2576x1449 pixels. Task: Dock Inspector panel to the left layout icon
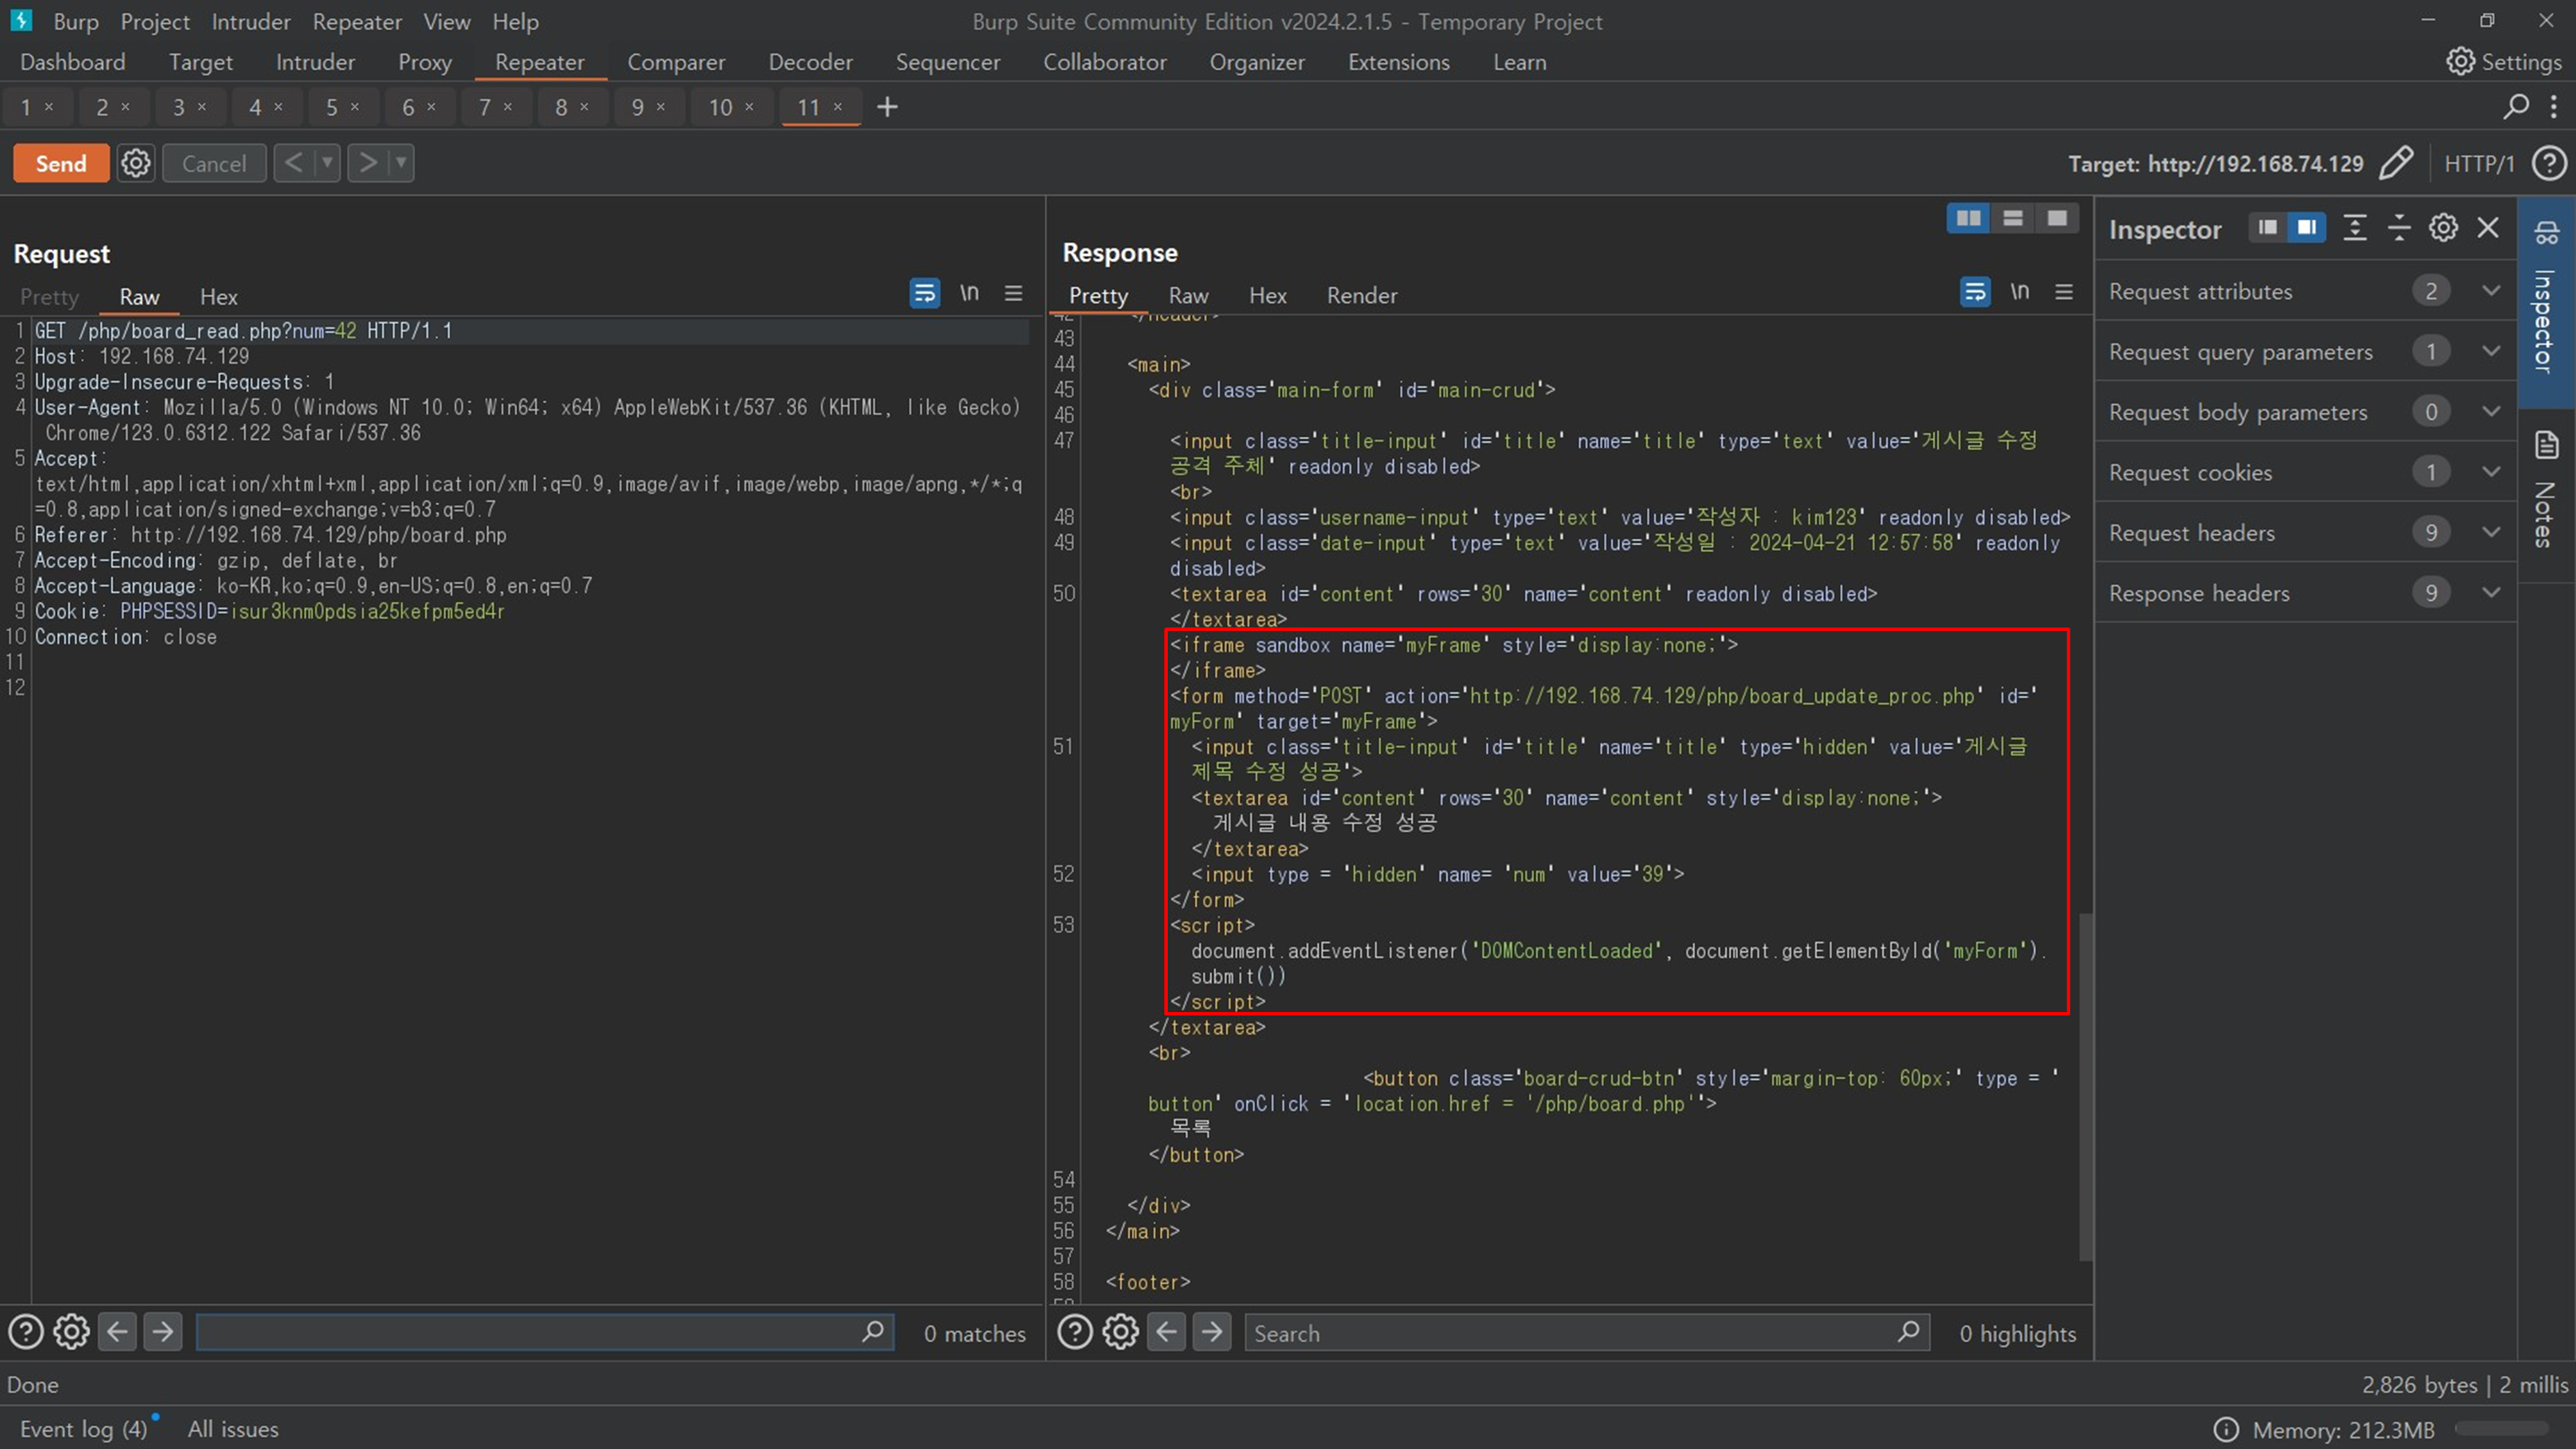pos(2267,228)
